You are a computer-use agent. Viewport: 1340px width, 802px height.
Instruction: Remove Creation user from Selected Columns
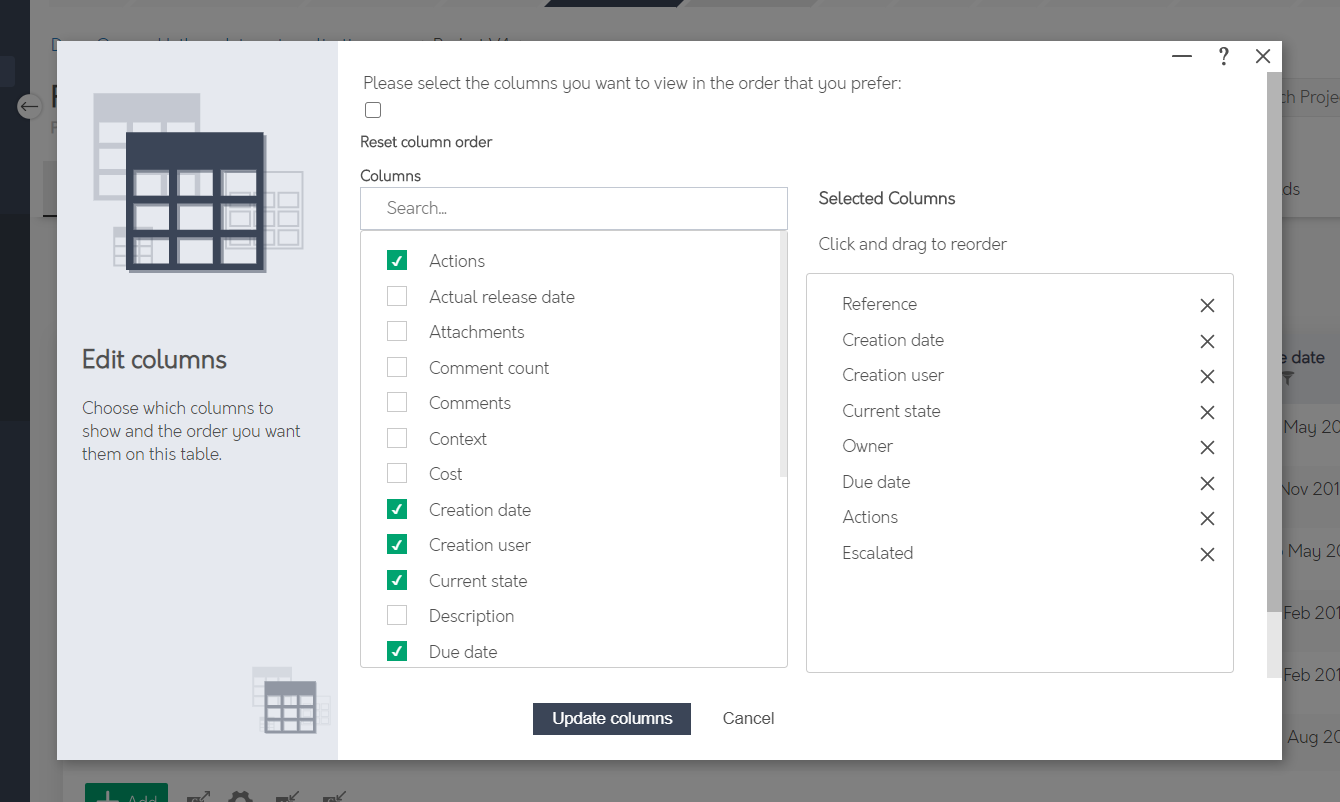pyautogui.click(x=1207, y=376)
